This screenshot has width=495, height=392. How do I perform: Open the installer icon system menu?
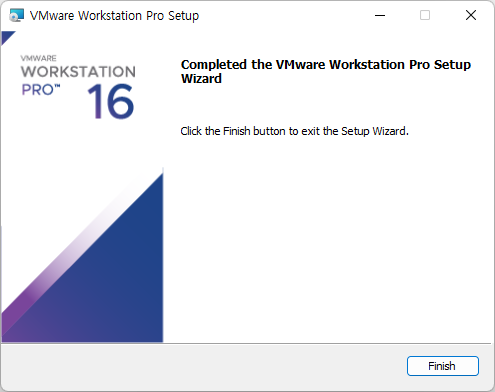pyautogui.click(x=17, y=15)
